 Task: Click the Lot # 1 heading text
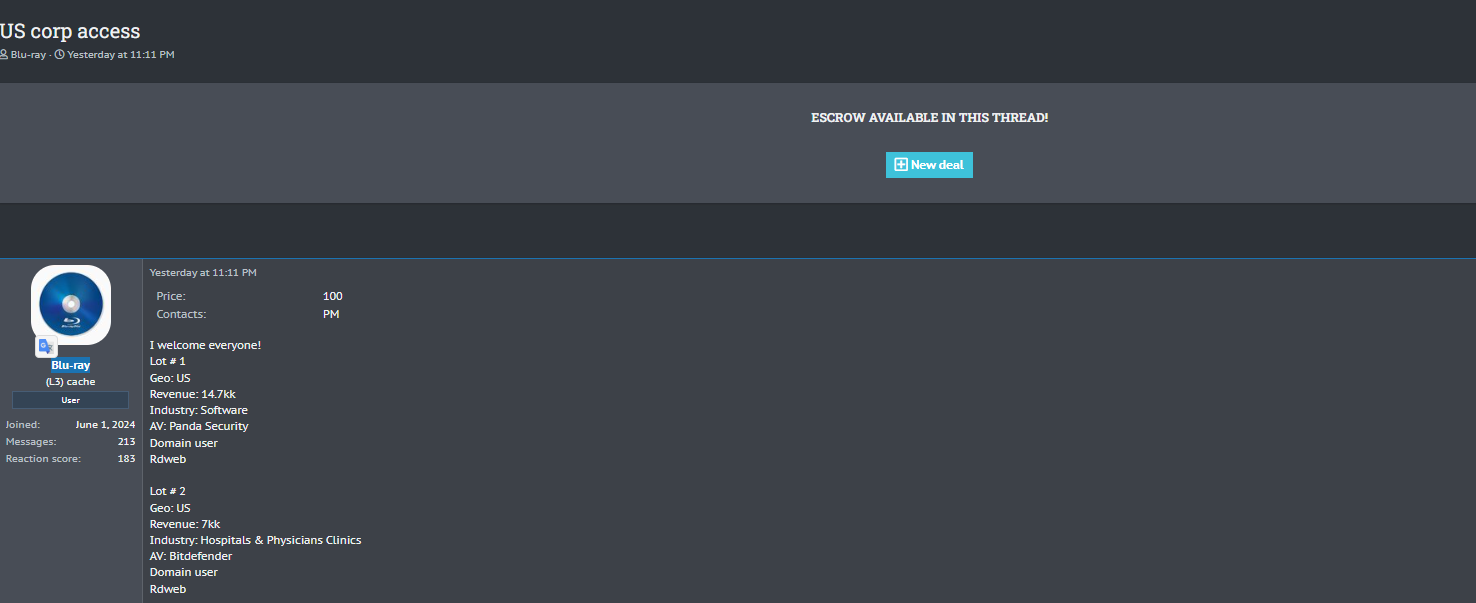[x=168, y=361]
